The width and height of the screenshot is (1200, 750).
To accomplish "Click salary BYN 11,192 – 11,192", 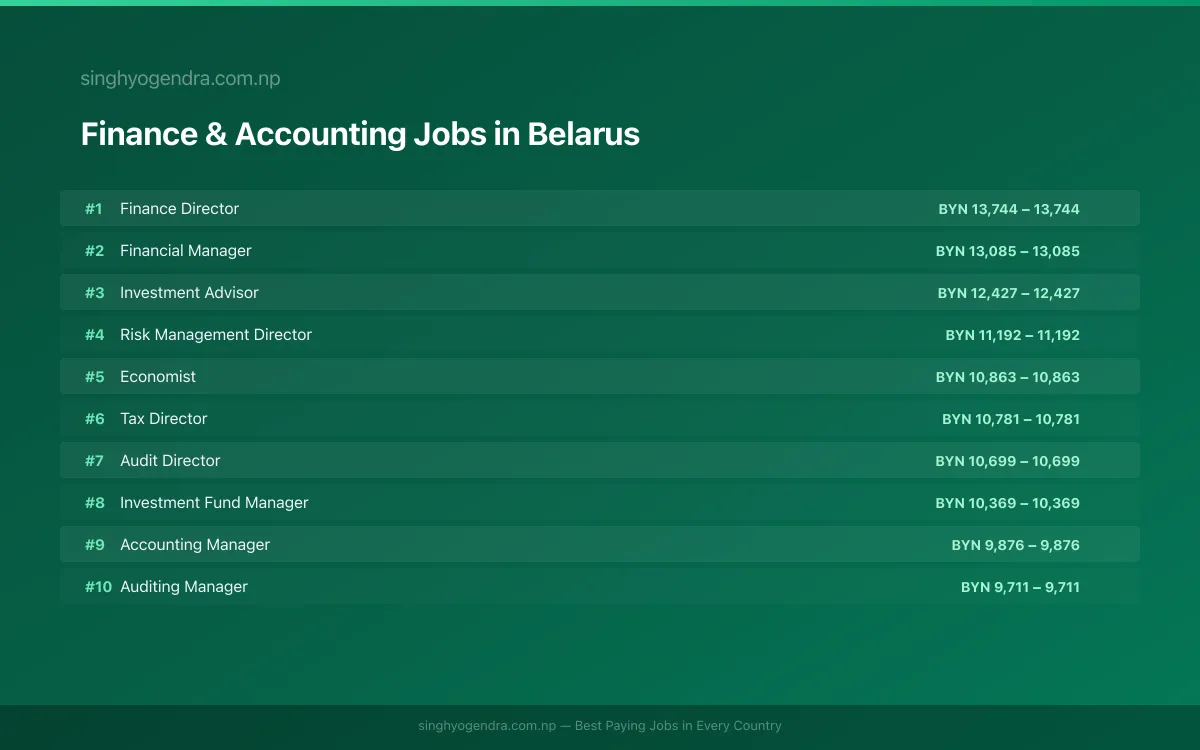I will (1013, 335).
